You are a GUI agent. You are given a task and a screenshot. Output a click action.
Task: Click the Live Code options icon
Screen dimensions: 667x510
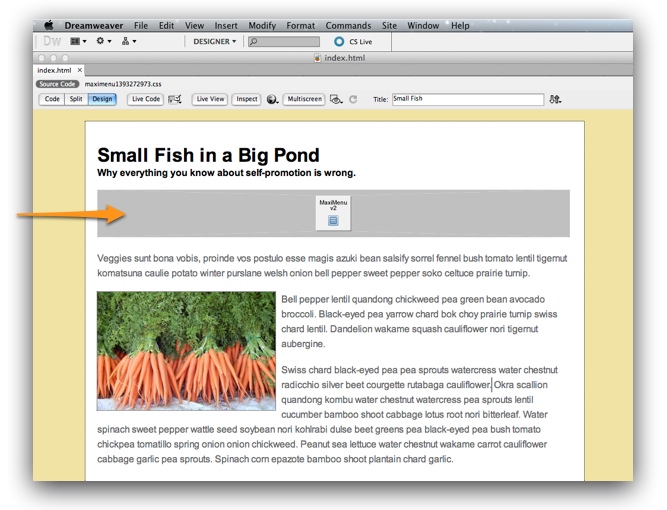point(175,100)
